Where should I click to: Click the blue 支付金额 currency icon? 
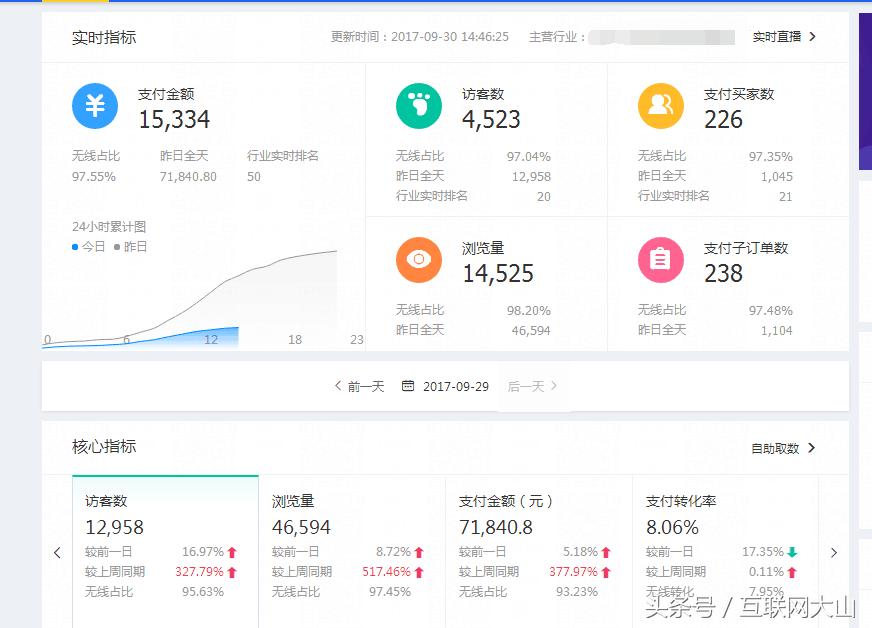click(95, 107)
